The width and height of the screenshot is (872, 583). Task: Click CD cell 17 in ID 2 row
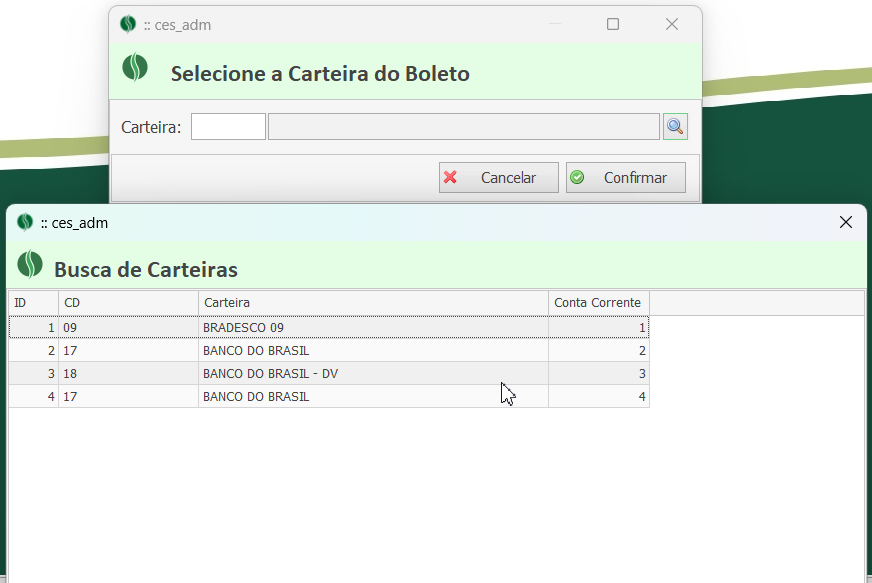click(128, 350)
